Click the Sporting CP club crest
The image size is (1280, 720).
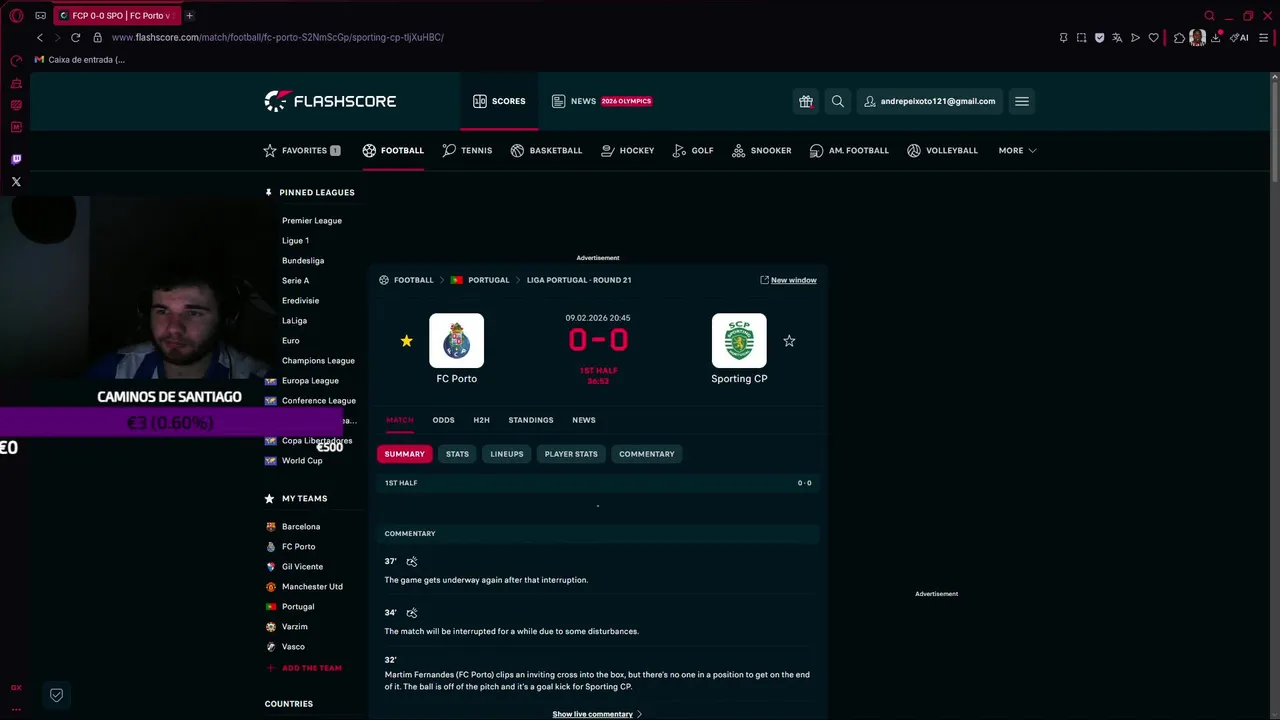point(739,341)
